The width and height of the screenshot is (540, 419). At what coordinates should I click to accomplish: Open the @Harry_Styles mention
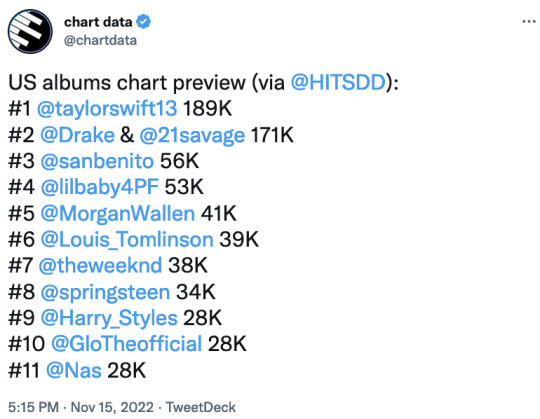(109, 318)
